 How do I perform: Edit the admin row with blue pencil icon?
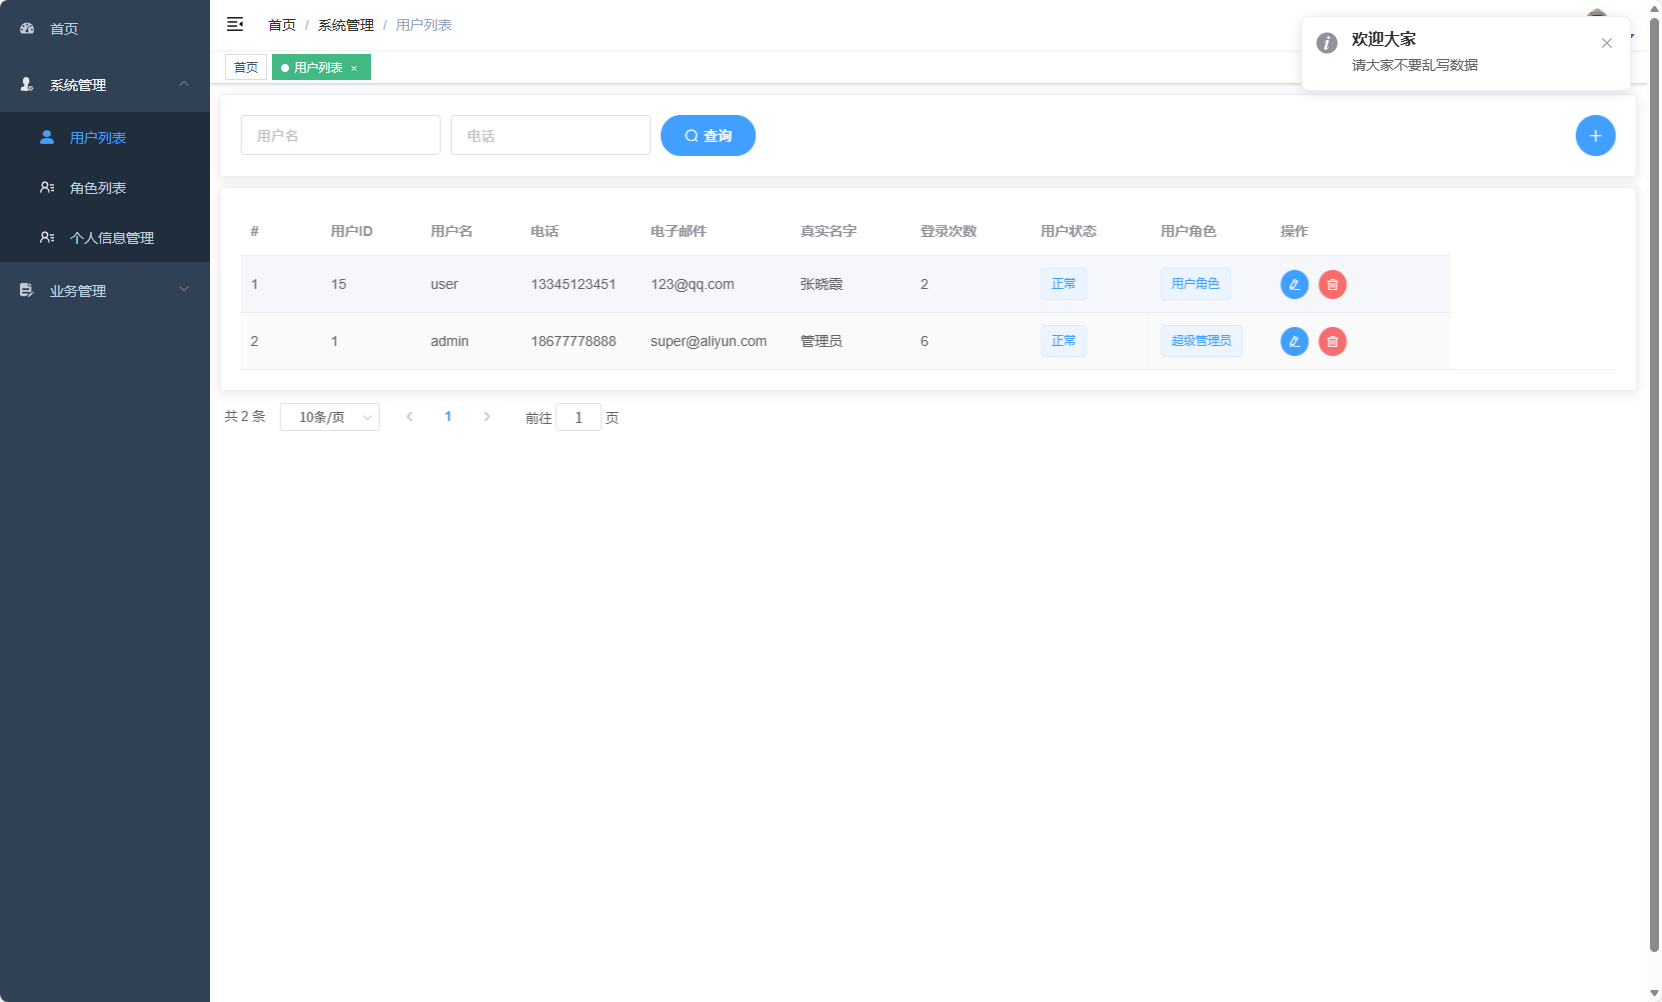(1294, 342)
